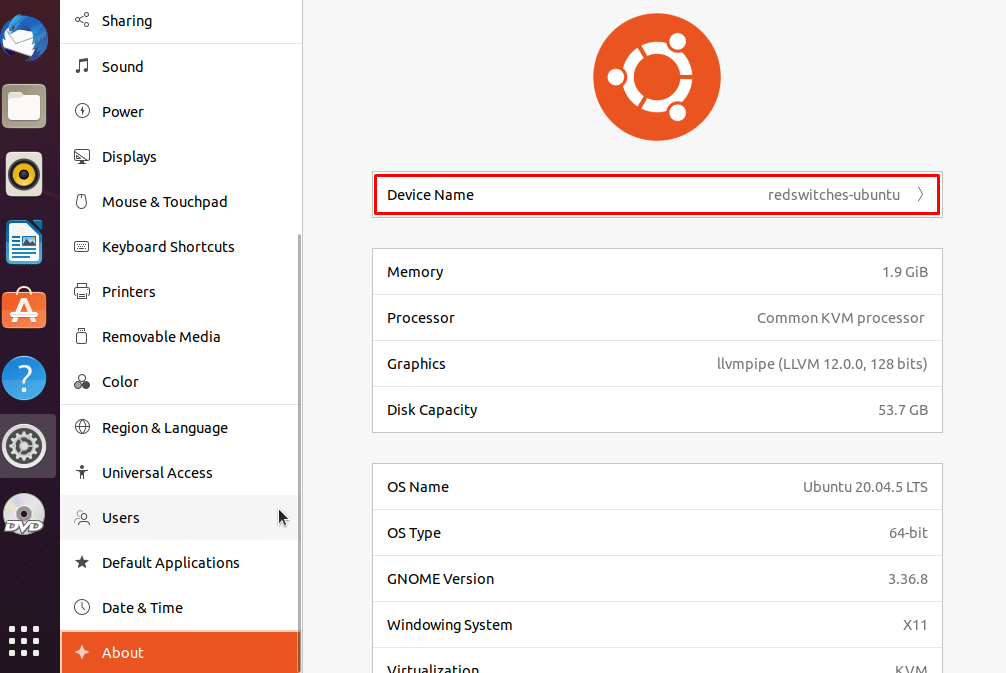Click the OS Name row label

(418, 486)
